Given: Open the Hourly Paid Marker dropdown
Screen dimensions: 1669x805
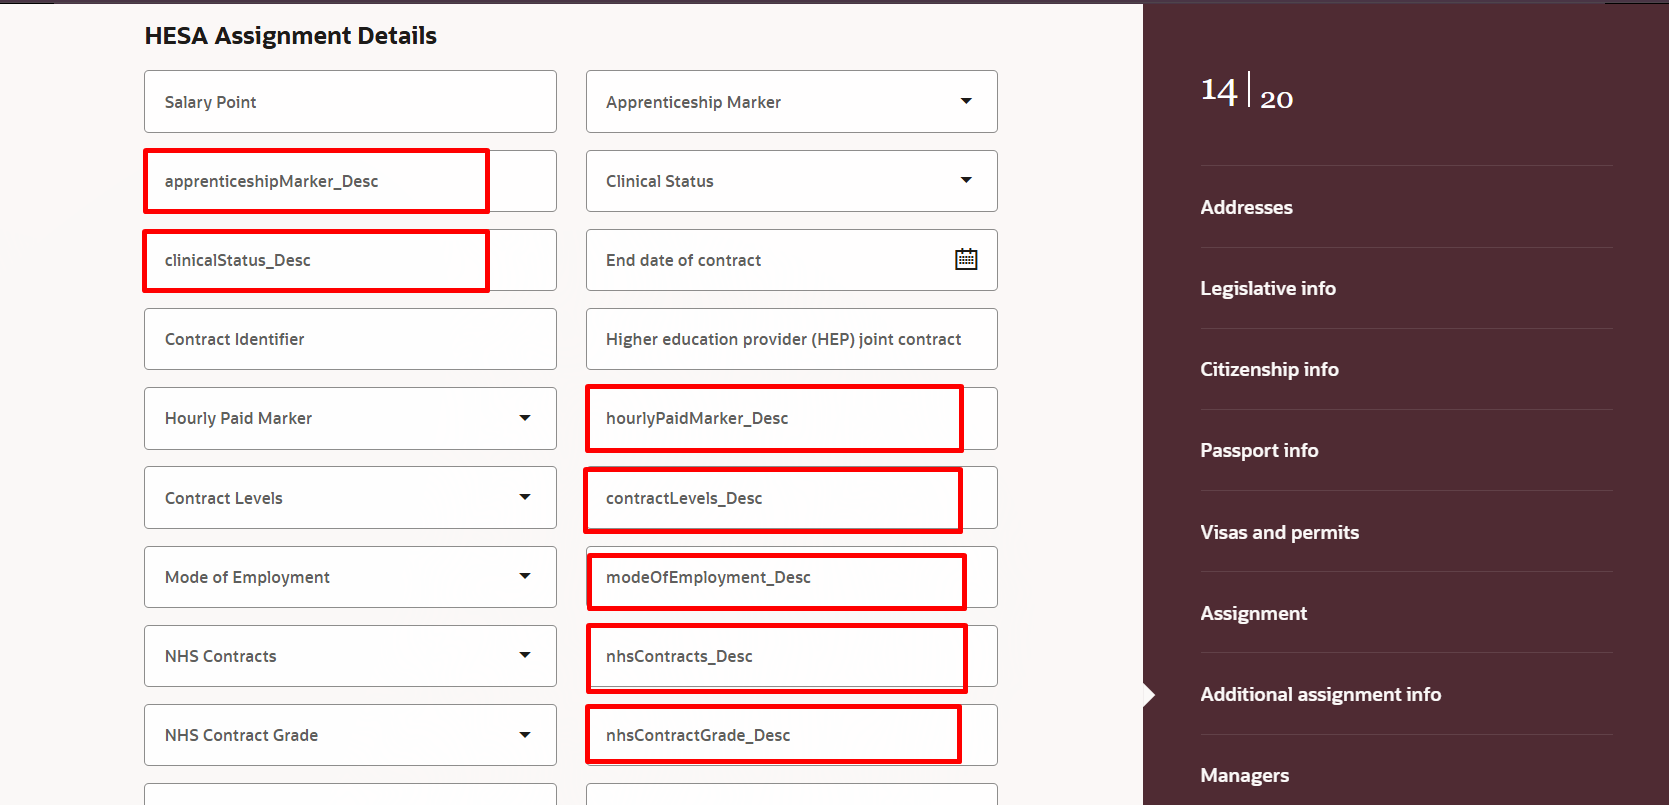Looking at the screenshot, I should coord(525,418).
